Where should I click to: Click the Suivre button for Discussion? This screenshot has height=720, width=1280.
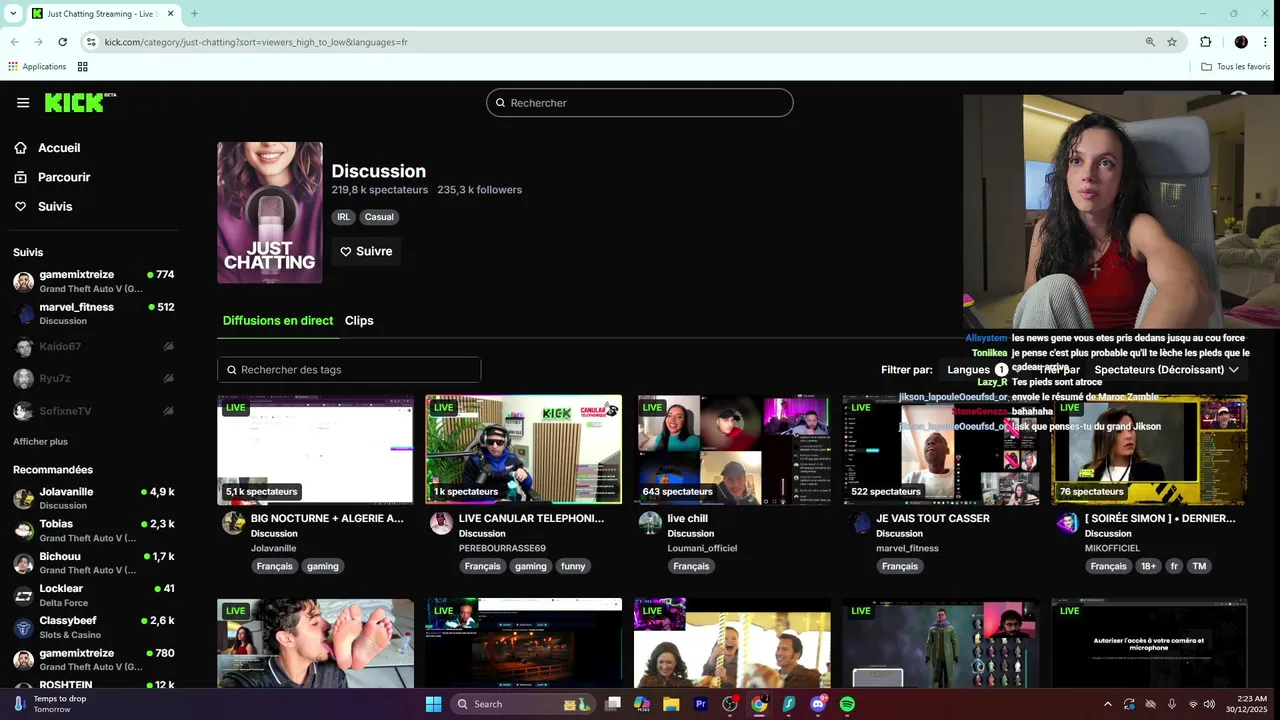[366, 251]
